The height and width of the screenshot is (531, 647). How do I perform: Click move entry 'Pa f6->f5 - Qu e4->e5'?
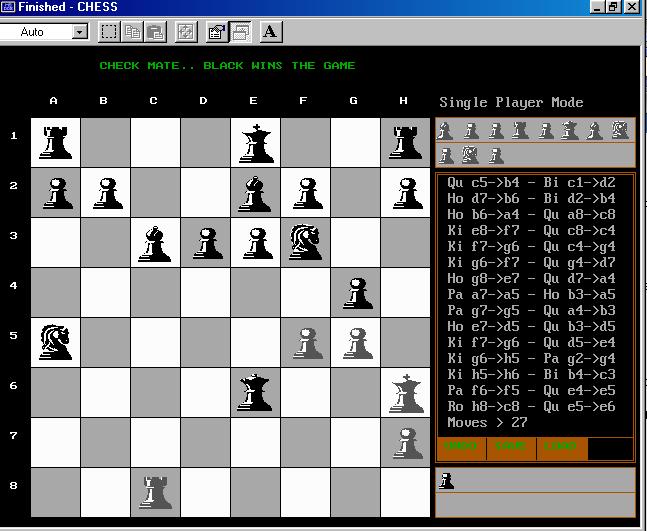[x=531, y=390]
